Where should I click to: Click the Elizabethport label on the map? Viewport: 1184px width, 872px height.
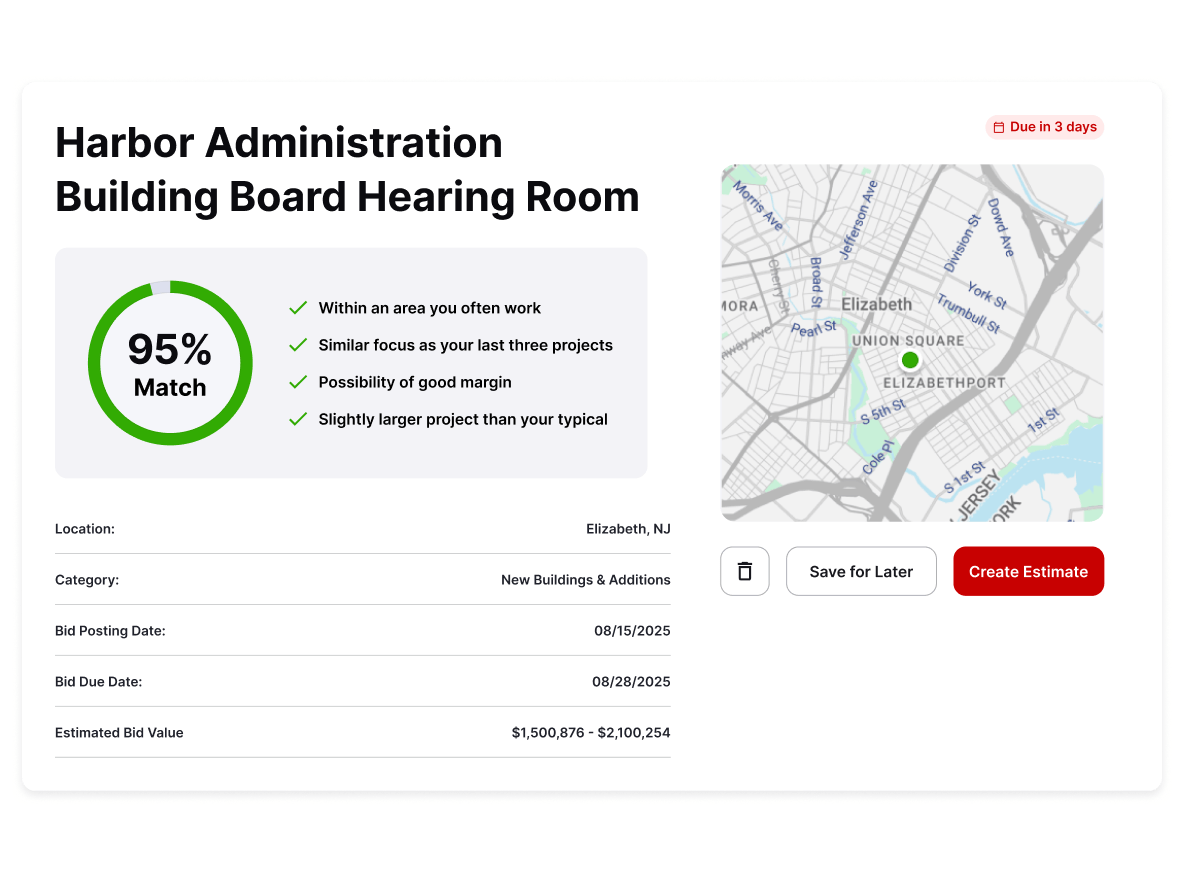(x=944, y=383)
